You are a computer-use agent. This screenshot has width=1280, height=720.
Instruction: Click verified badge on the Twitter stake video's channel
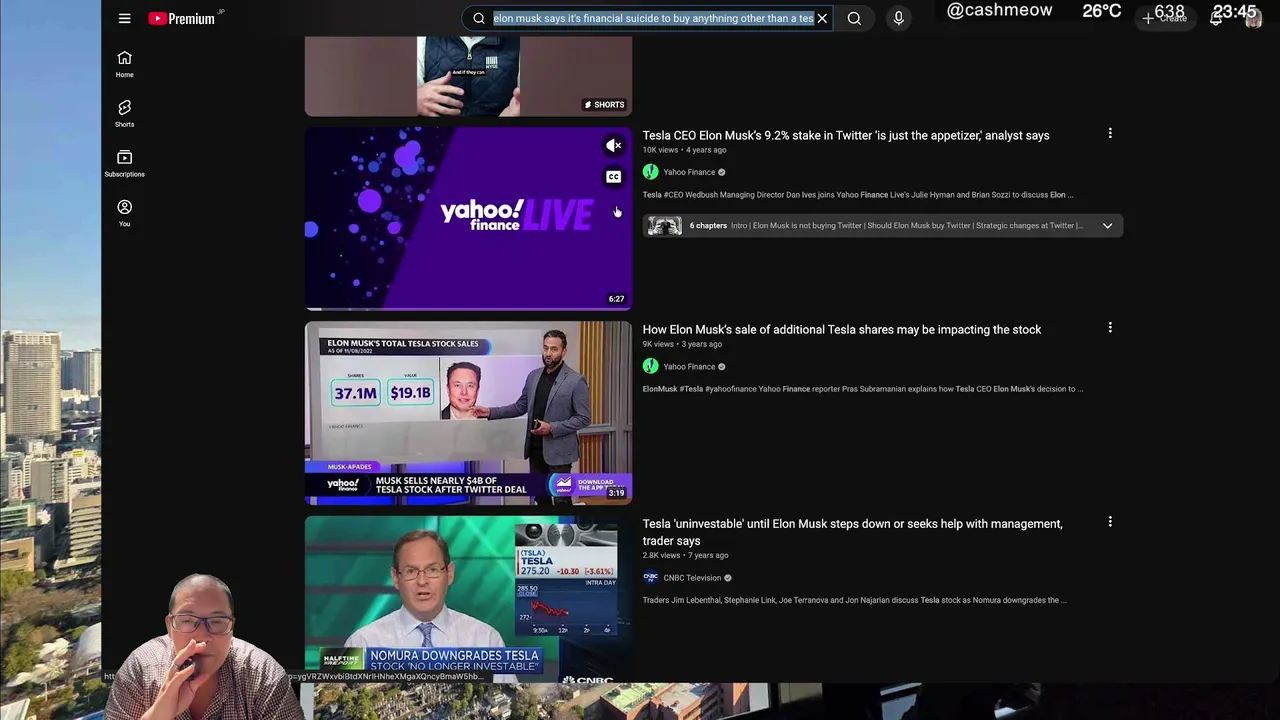(x=722, y=172)
